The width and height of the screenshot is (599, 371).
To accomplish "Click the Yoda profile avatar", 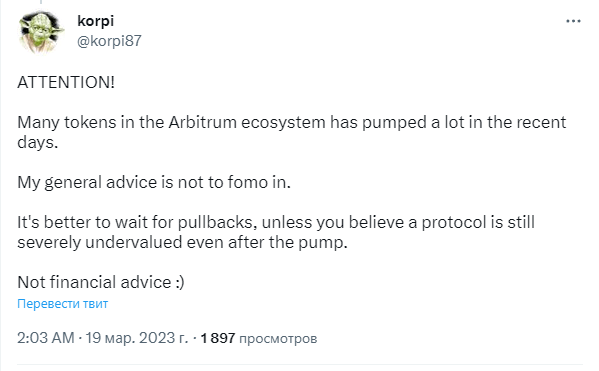I will coord(41,32).
